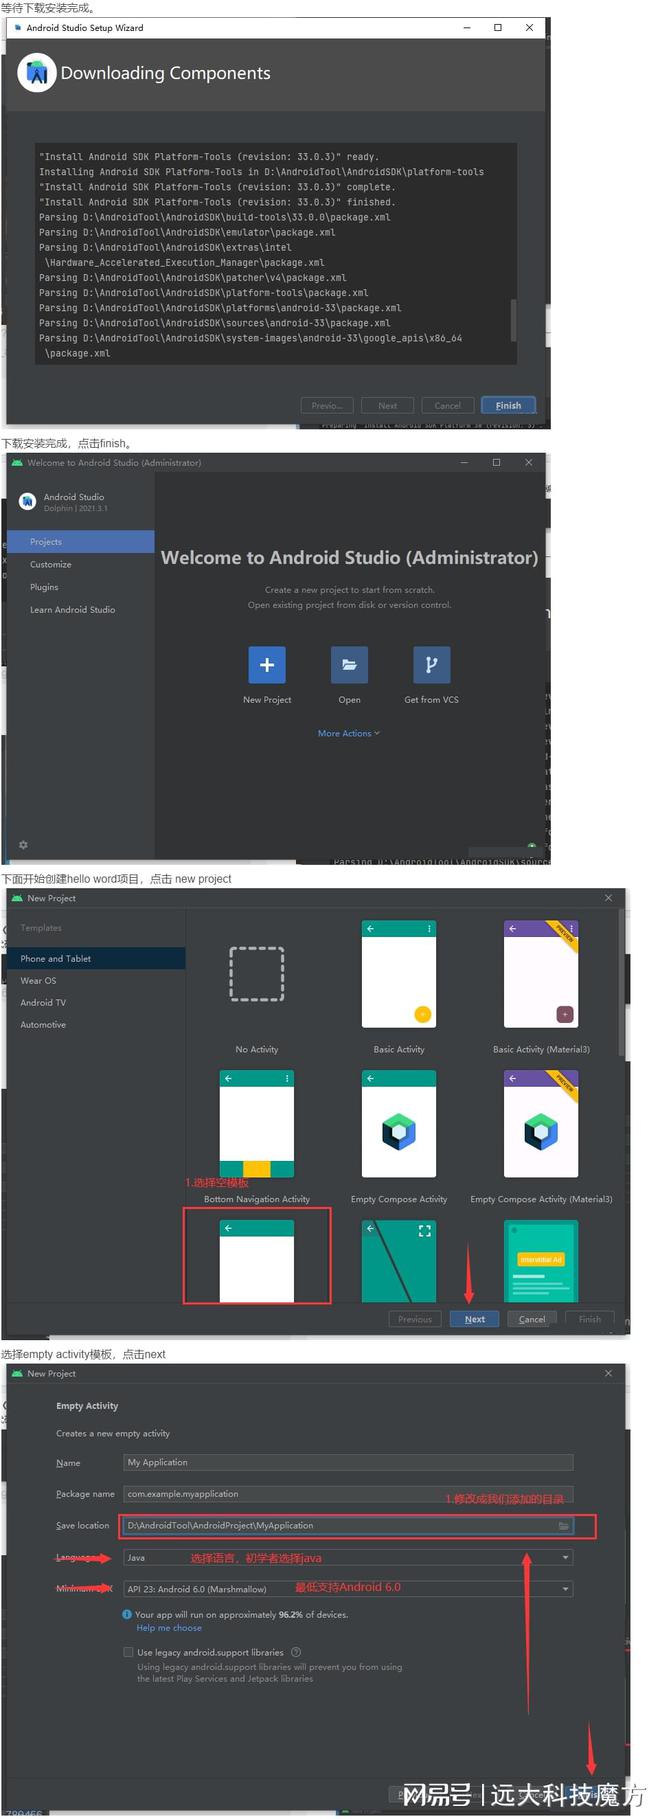
Task: Click the browse folder icon in Save location
Action: (564, 1526)
